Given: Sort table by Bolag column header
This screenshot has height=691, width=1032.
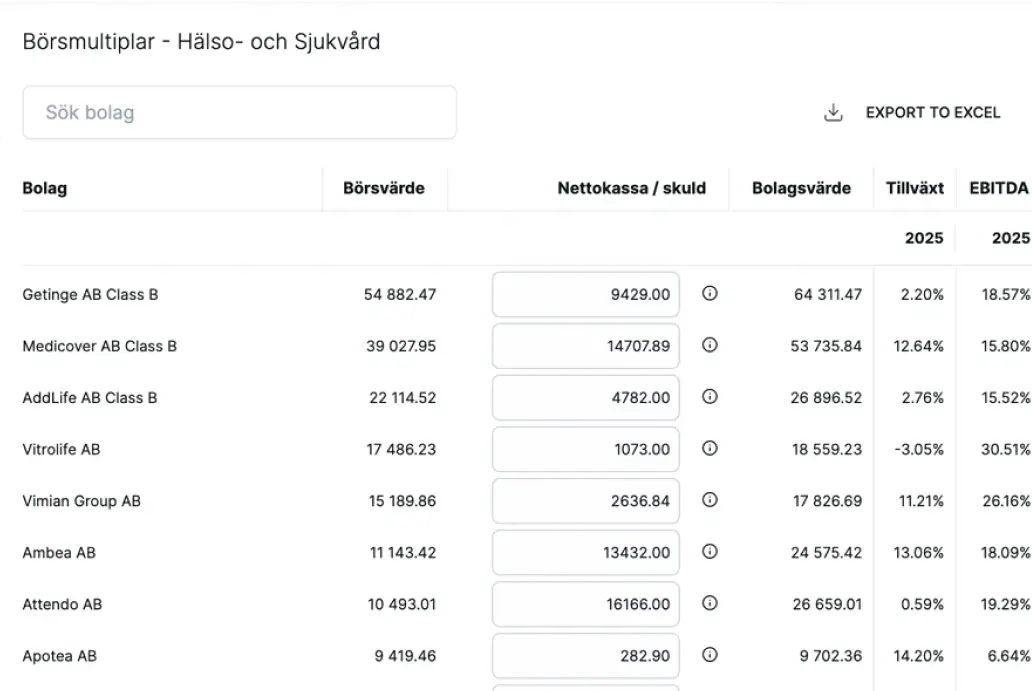Looking at the screenshot, I should [45, 188].
